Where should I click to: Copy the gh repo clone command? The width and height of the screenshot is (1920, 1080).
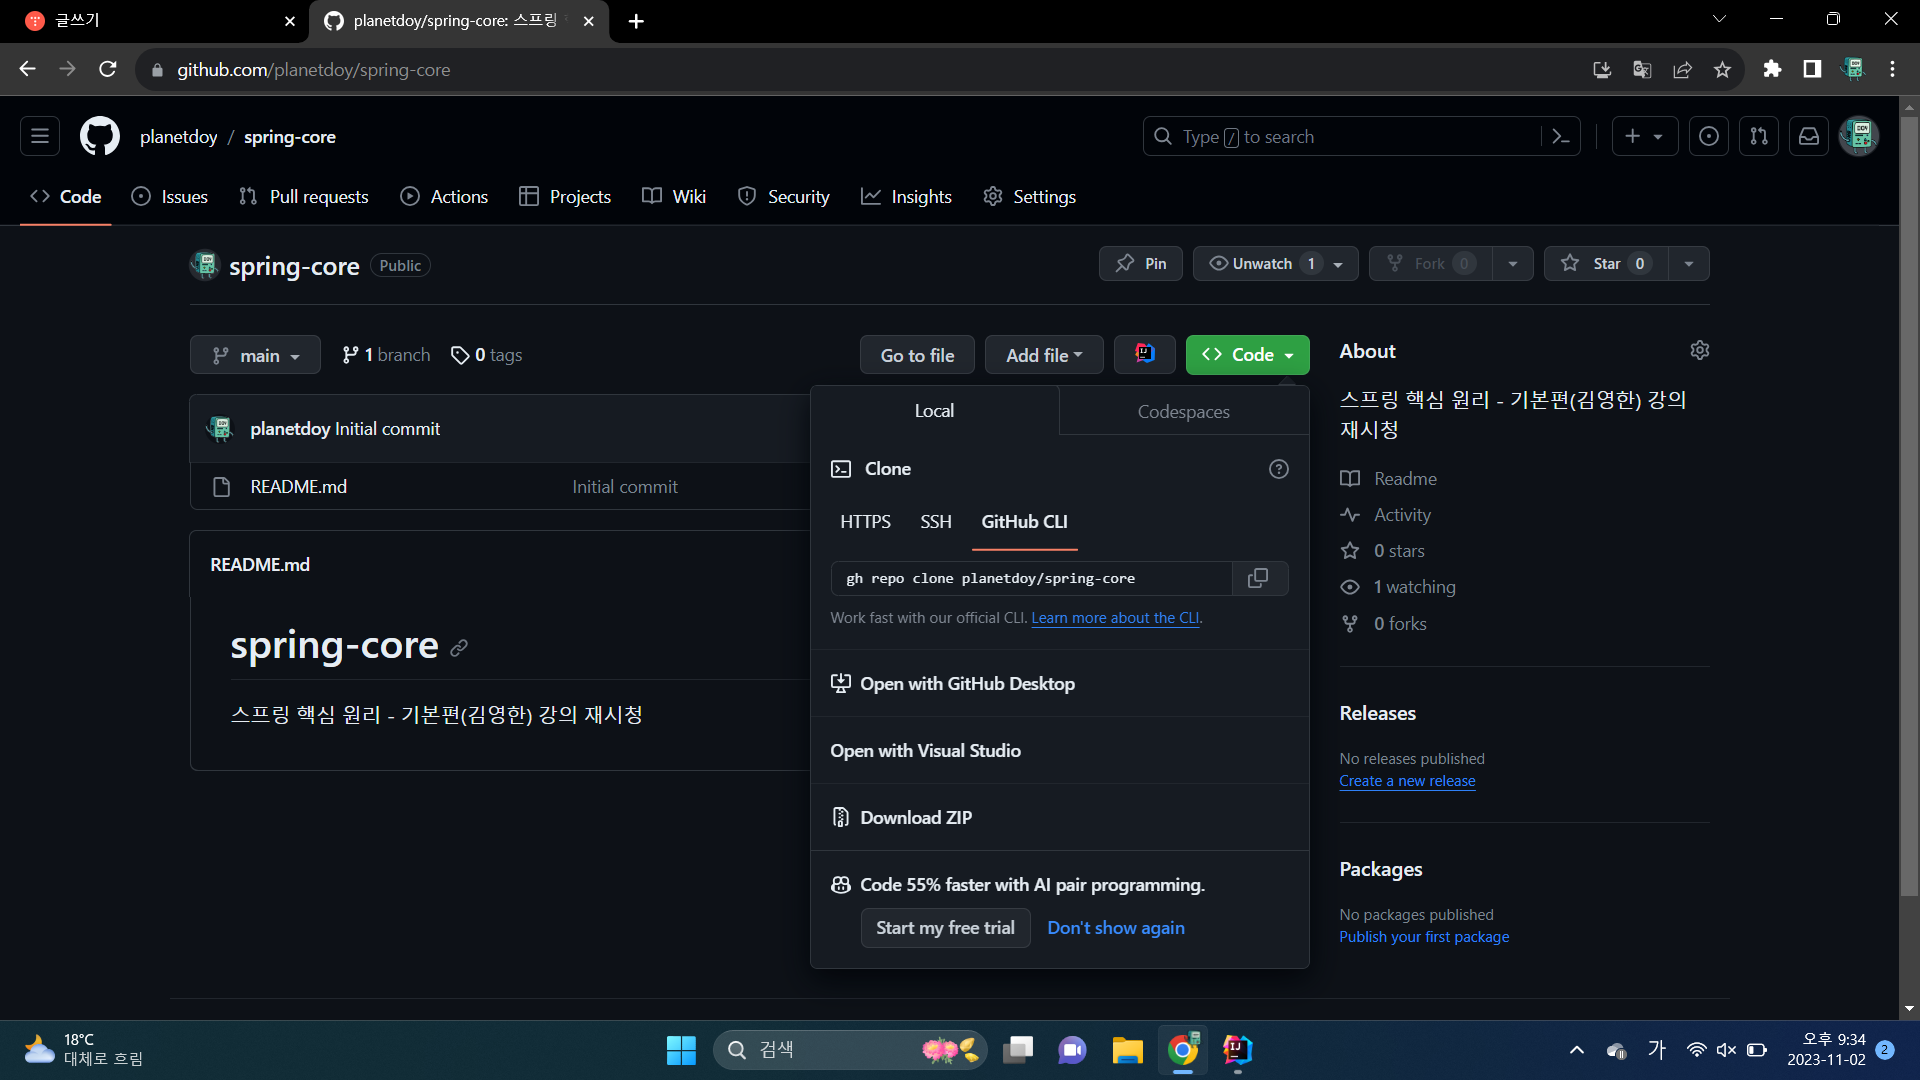1259,578
